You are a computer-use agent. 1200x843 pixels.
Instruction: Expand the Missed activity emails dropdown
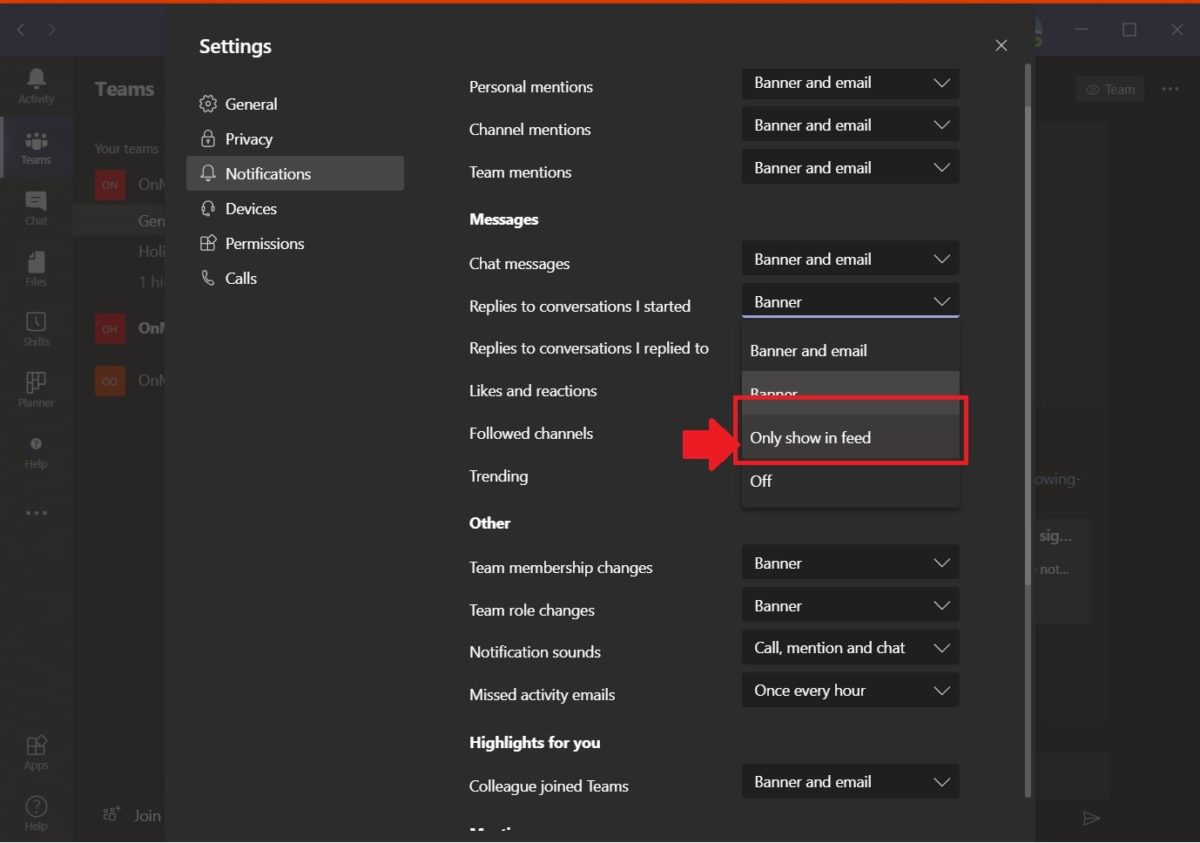point(850,690)
